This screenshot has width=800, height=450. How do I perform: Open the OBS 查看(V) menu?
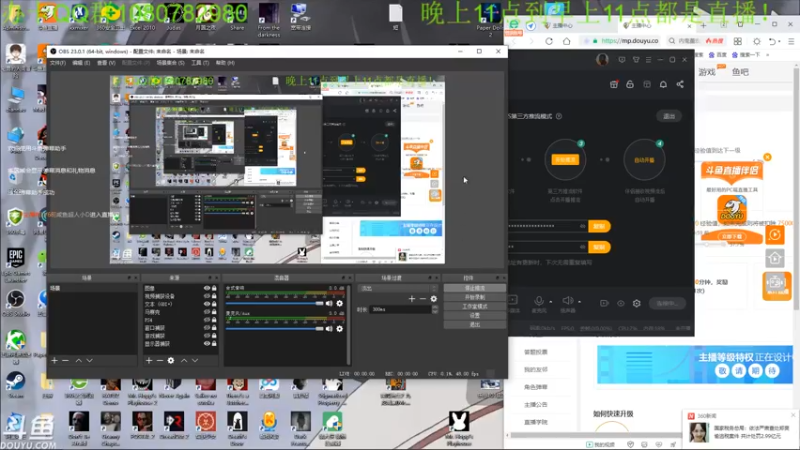tap(106, 63)
